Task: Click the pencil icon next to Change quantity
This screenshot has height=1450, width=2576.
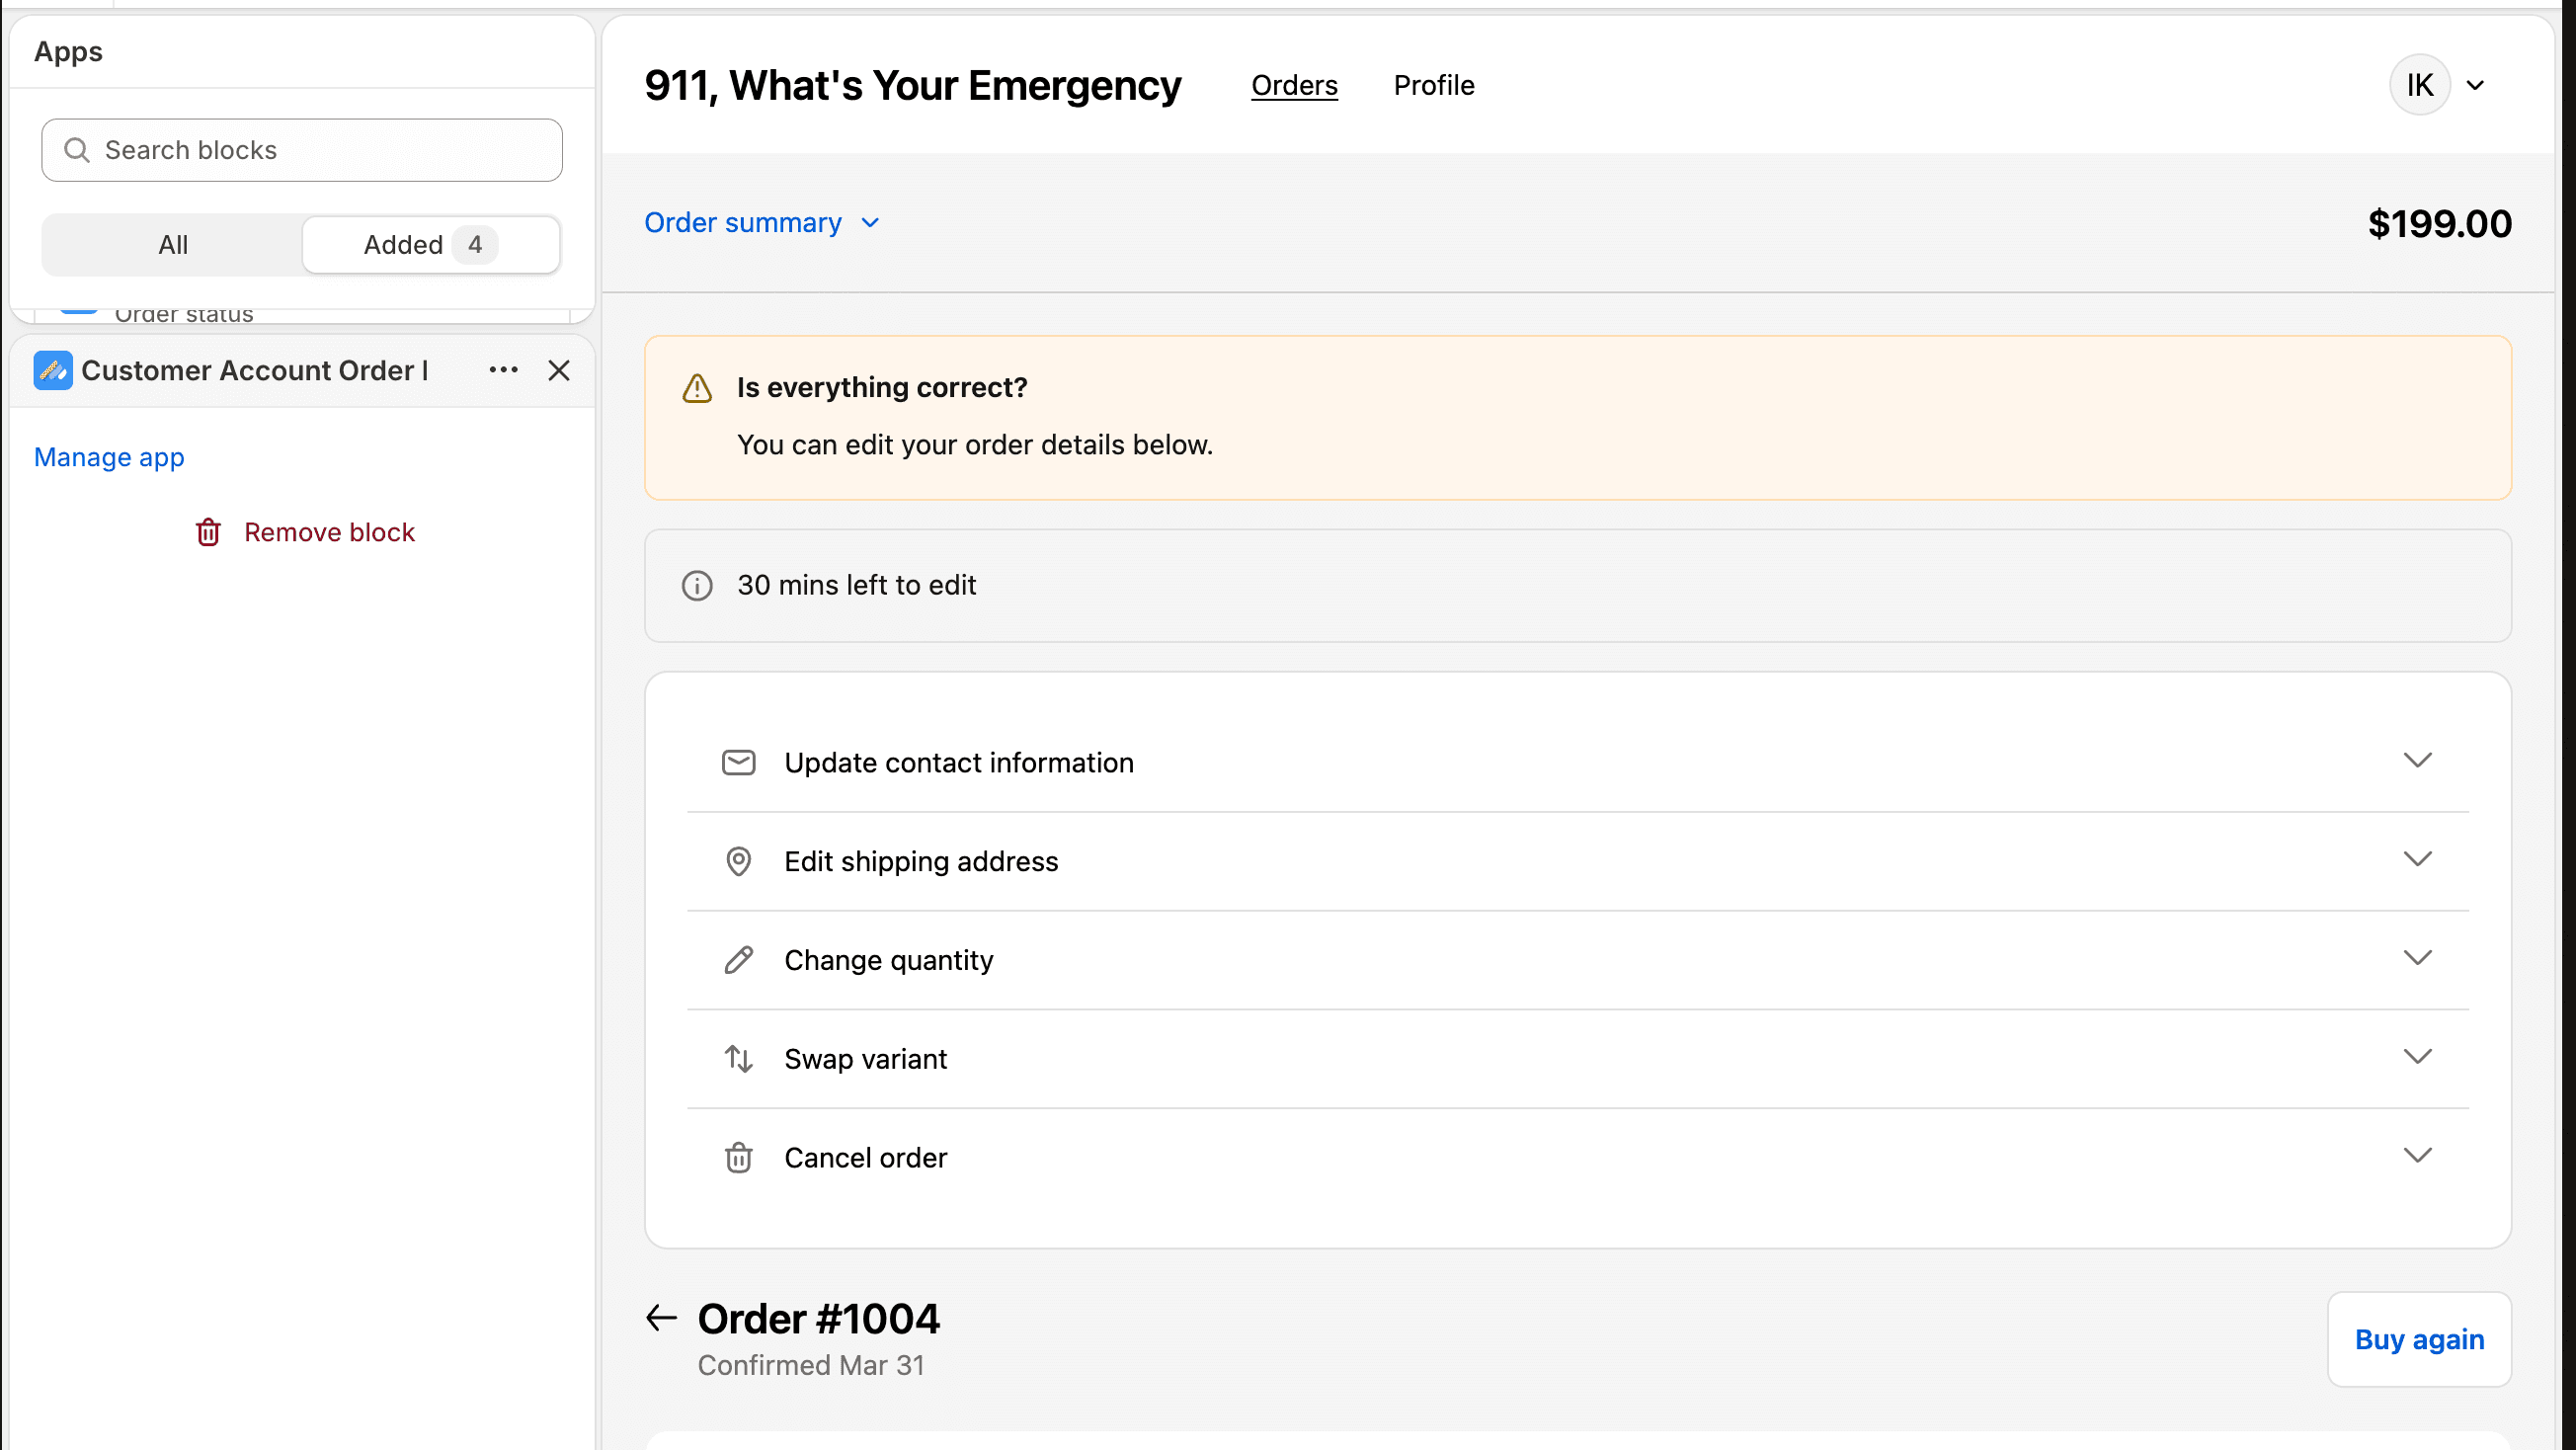Action: click(x=738, y=960)
